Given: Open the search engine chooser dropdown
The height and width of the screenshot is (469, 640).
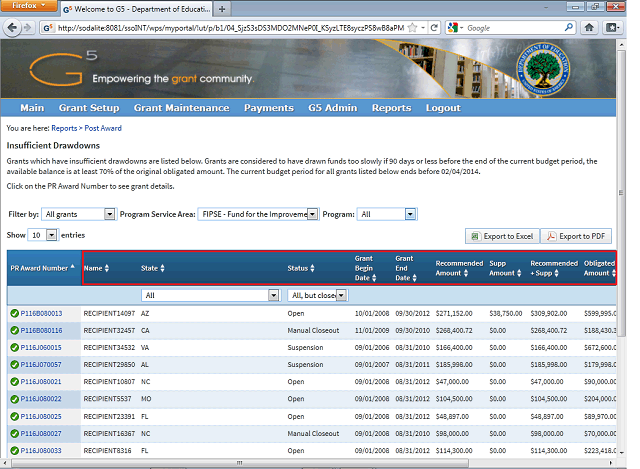Looking at the screenshot, I should tap(456, 28).
